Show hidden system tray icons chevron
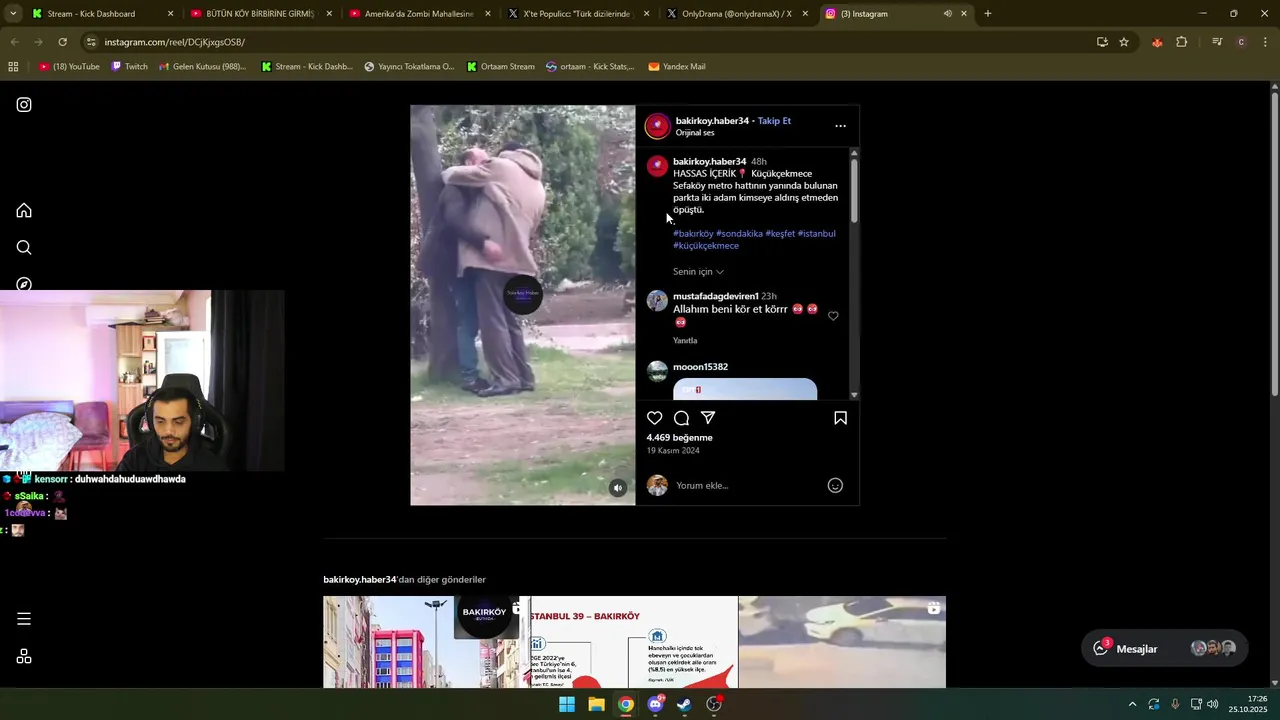The height and width of the screenshot is (720, 1280). click(1132, 704)
